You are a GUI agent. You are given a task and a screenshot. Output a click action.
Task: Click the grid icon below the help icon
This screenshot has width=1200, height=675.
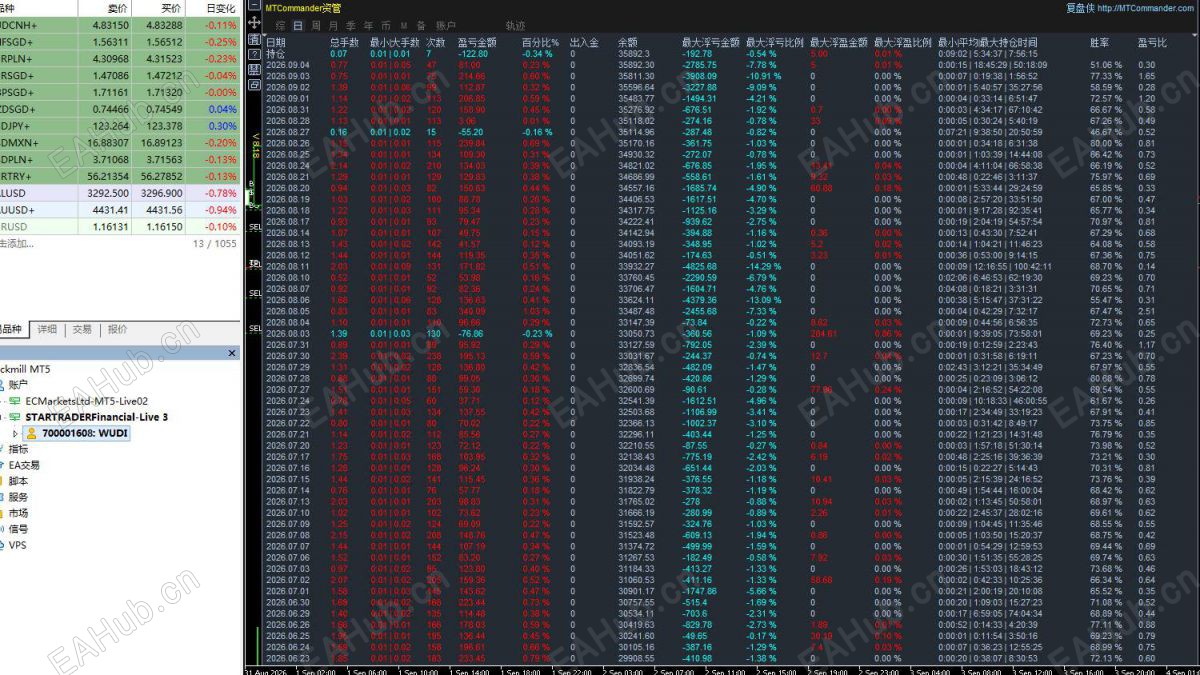coord(254,71)
